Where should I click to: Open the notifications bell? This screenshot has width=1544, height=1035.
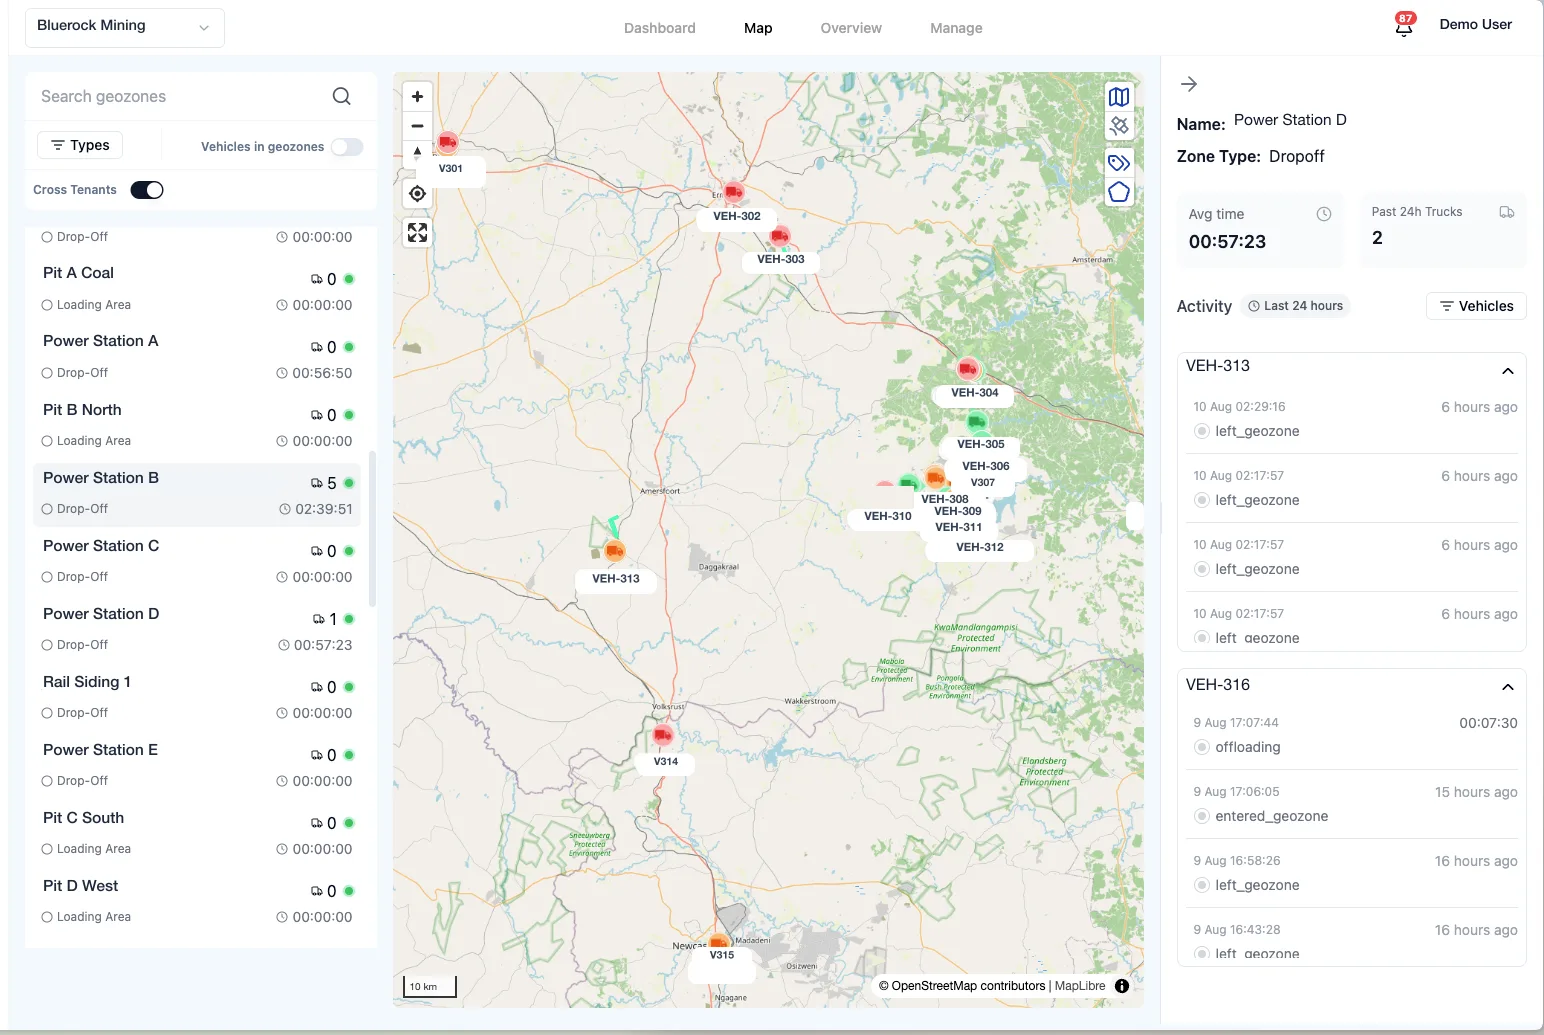(x=1404, y=26)
